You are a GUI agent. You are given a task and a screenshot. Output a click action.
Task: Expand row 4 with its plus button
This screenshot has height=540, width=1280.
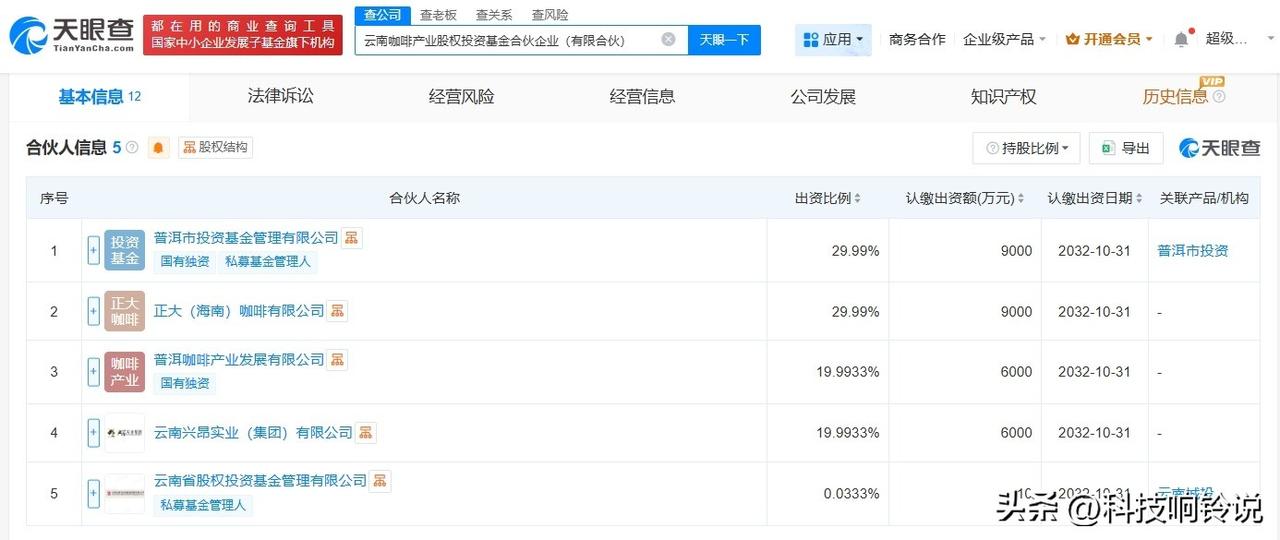coord(93,433)
